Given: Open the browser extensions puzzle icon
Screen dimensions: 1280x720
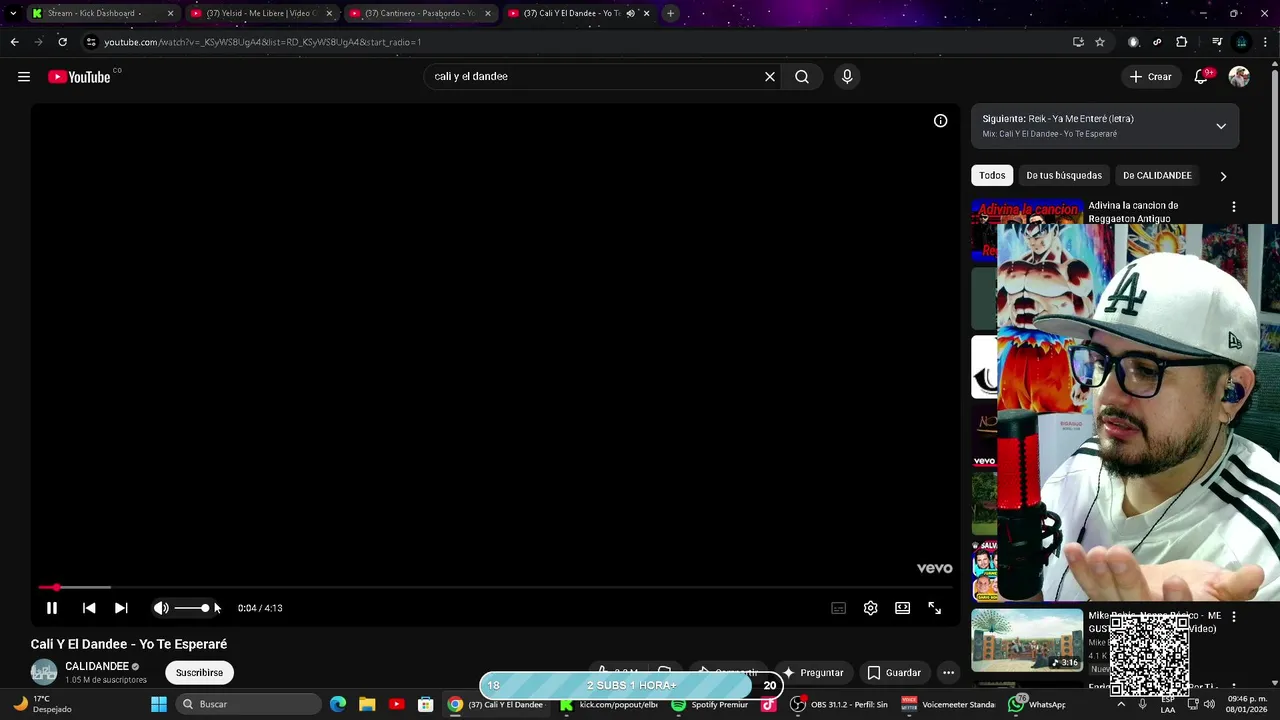Looking at the screenshot, I should pos(1182,42).
